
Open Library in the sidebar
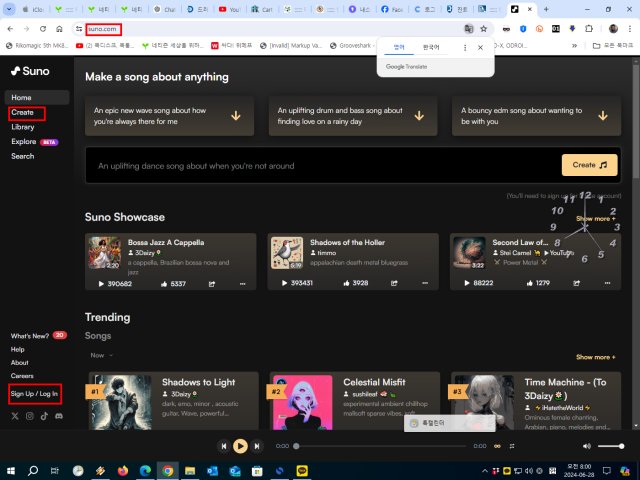(x=23, y=127)
